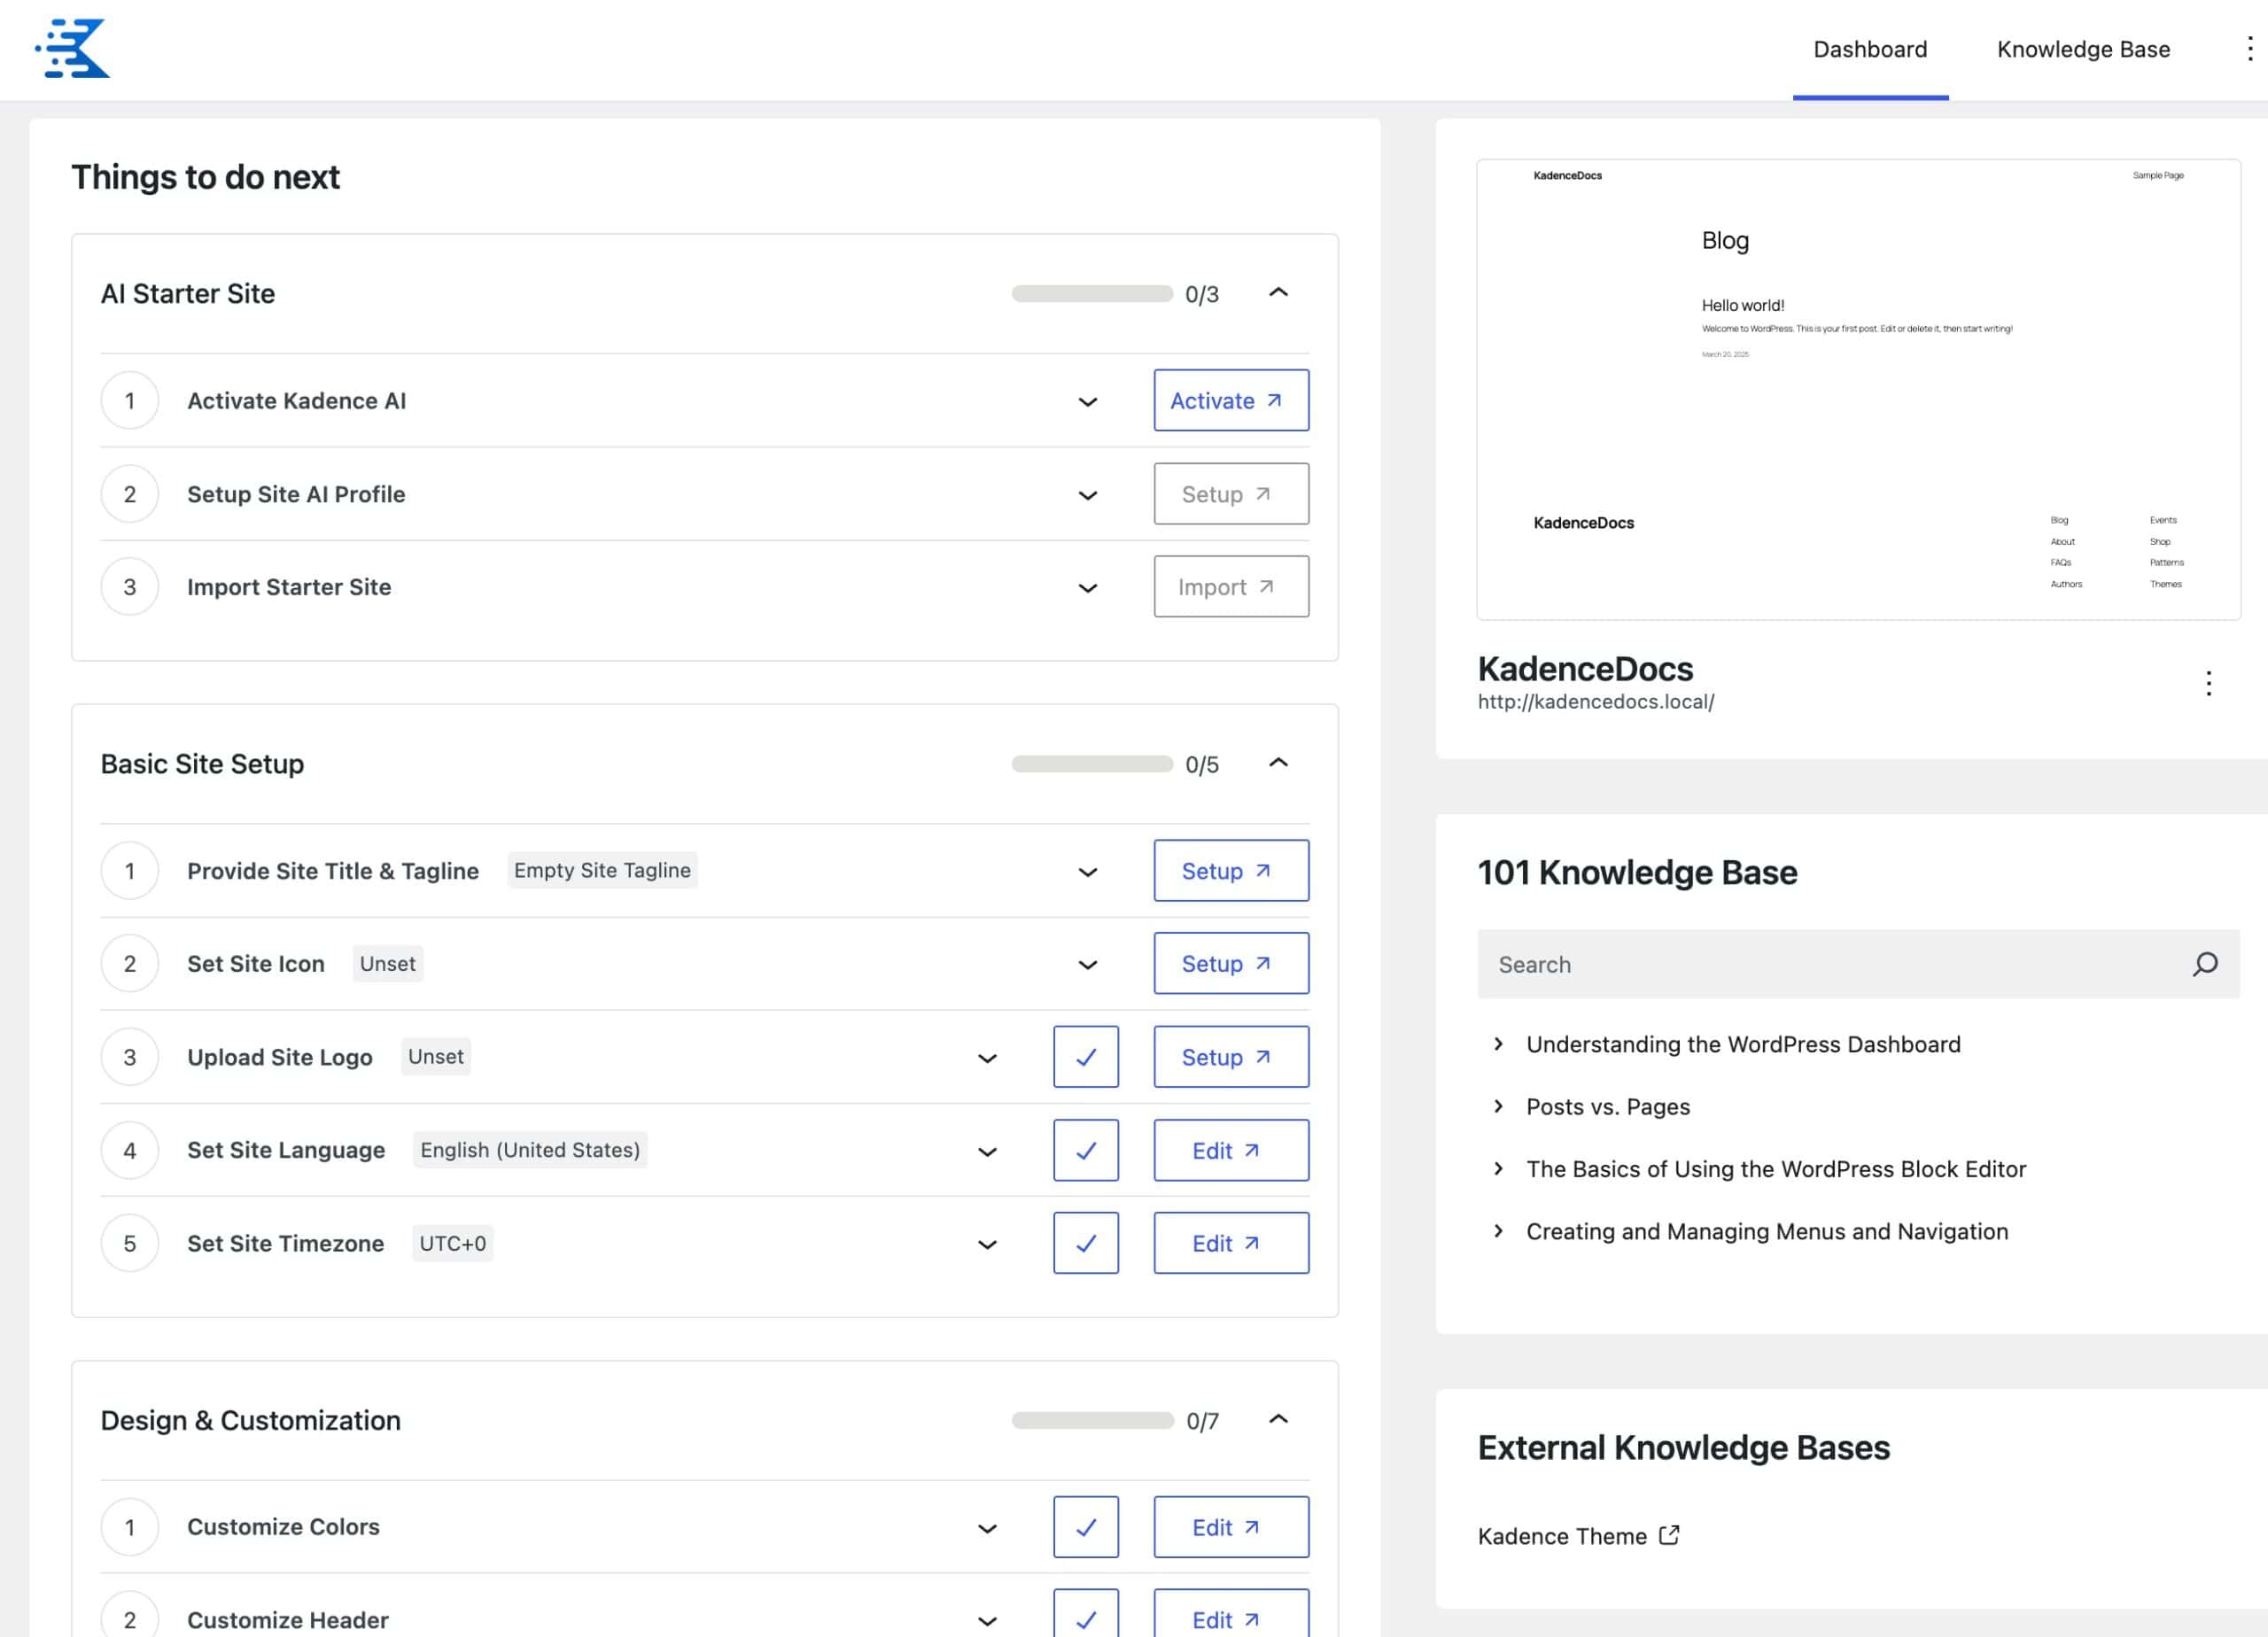Click Edit for Customize Header

coord(1231,1615)
